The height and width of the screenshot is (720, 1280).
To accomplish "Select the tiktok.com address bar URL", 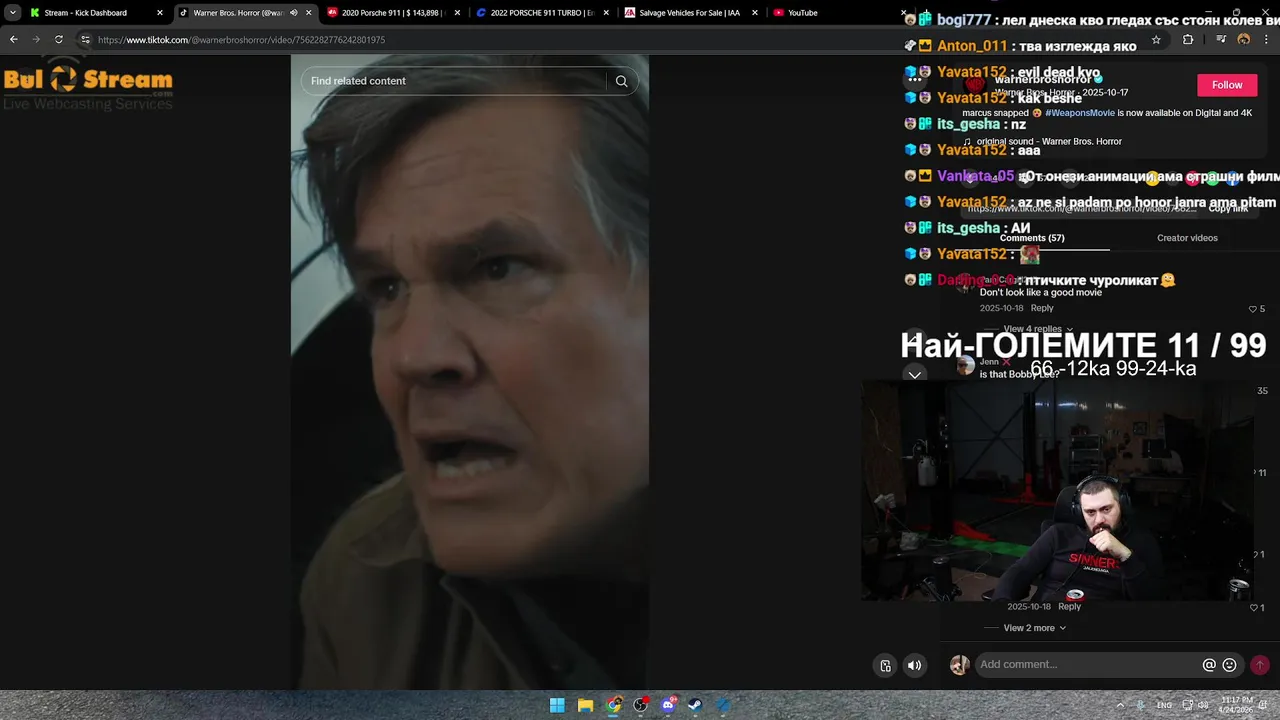I will click(241, 40).
